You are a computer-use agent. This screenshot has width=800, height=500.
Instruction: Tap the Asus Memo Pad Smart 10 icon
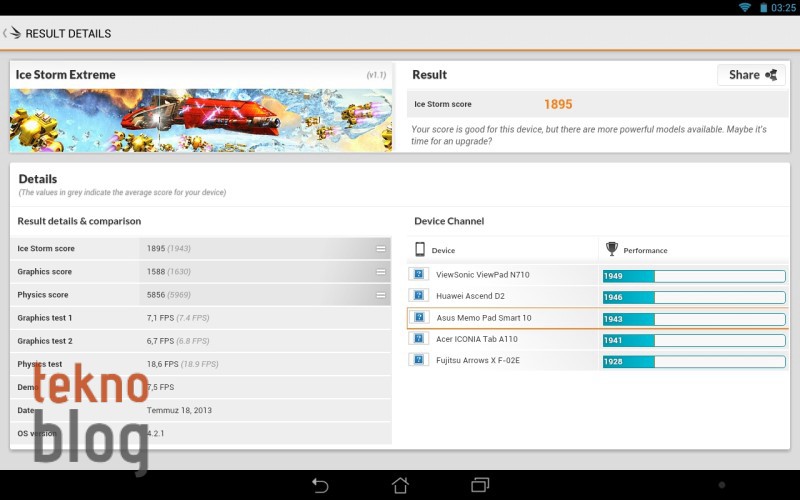pos(419,318)
